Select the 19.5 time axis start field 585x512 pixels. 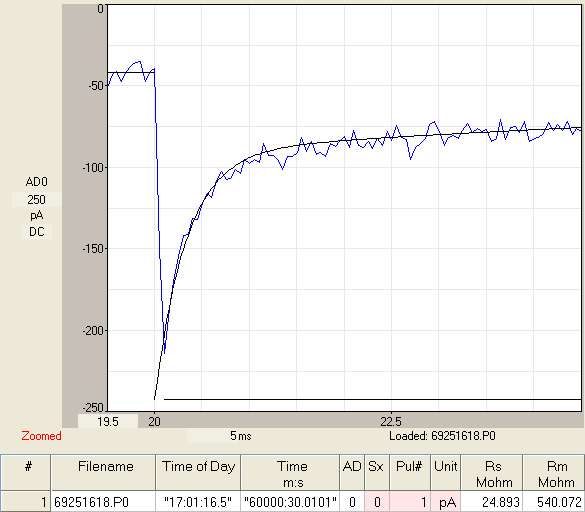(108, 421)
